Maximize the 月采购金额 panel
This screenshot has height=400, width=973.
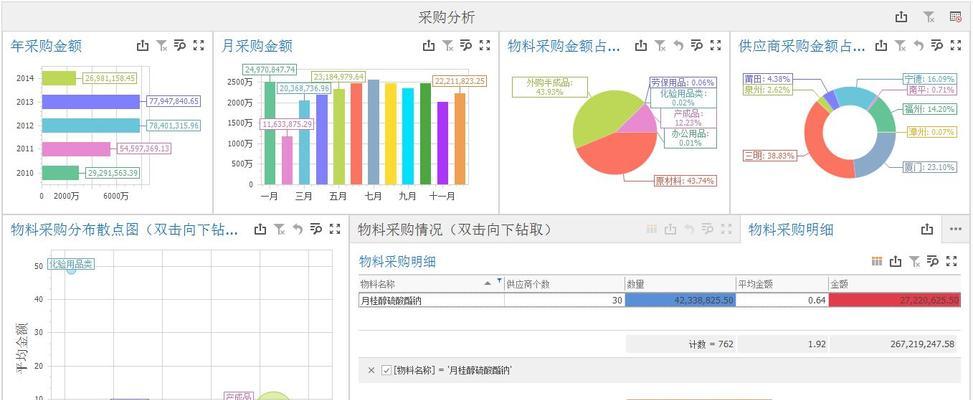[x=485, y=45]
